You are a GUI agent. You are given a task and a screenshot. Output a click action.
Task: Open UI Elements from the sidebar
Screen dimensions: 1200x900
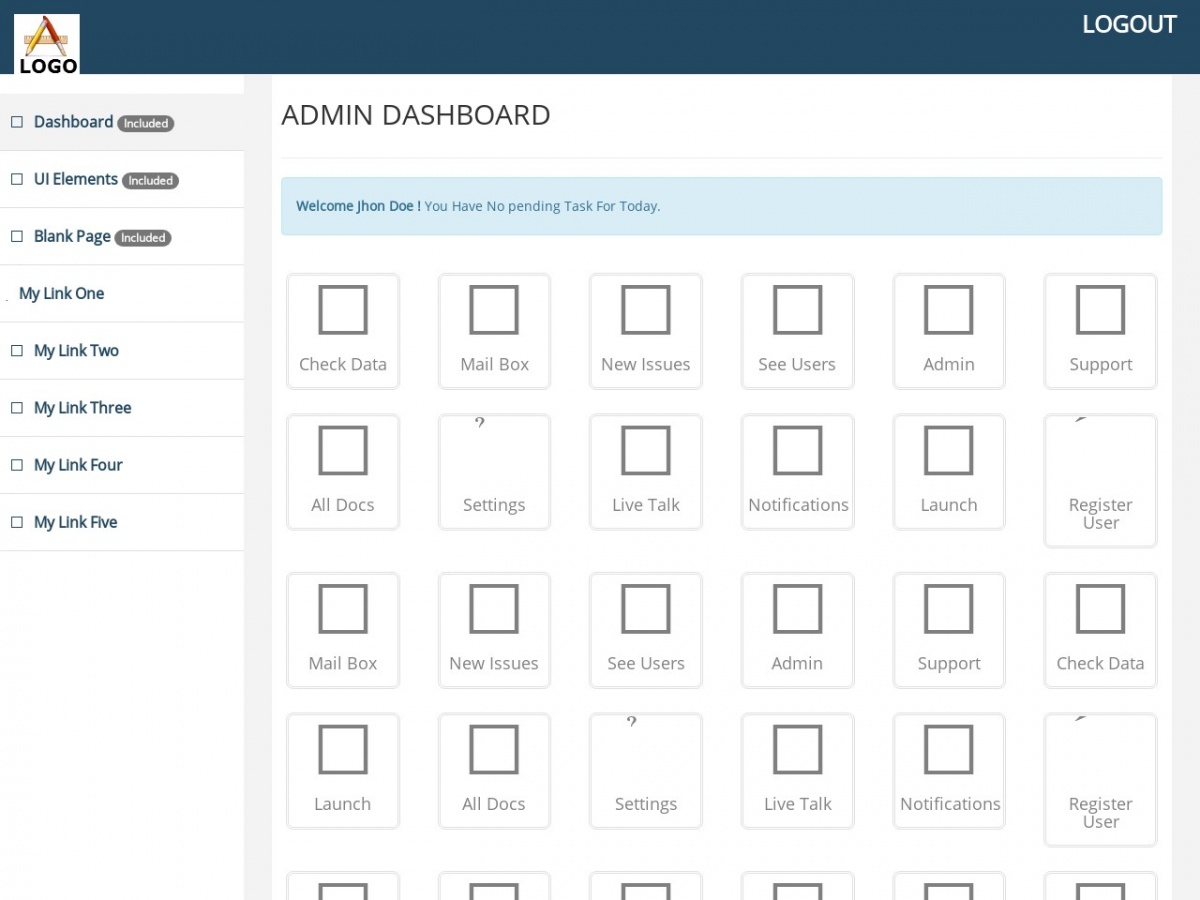point(75,179)
